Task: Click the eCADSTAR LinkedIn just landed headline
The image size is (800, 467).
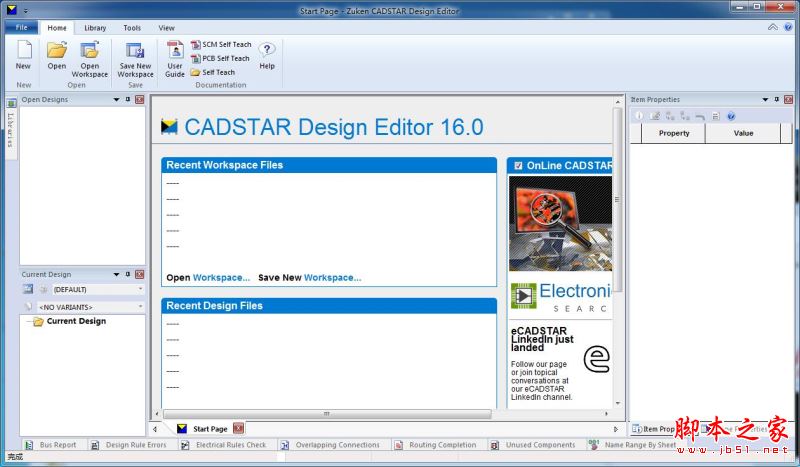Action: coord(542,339)
